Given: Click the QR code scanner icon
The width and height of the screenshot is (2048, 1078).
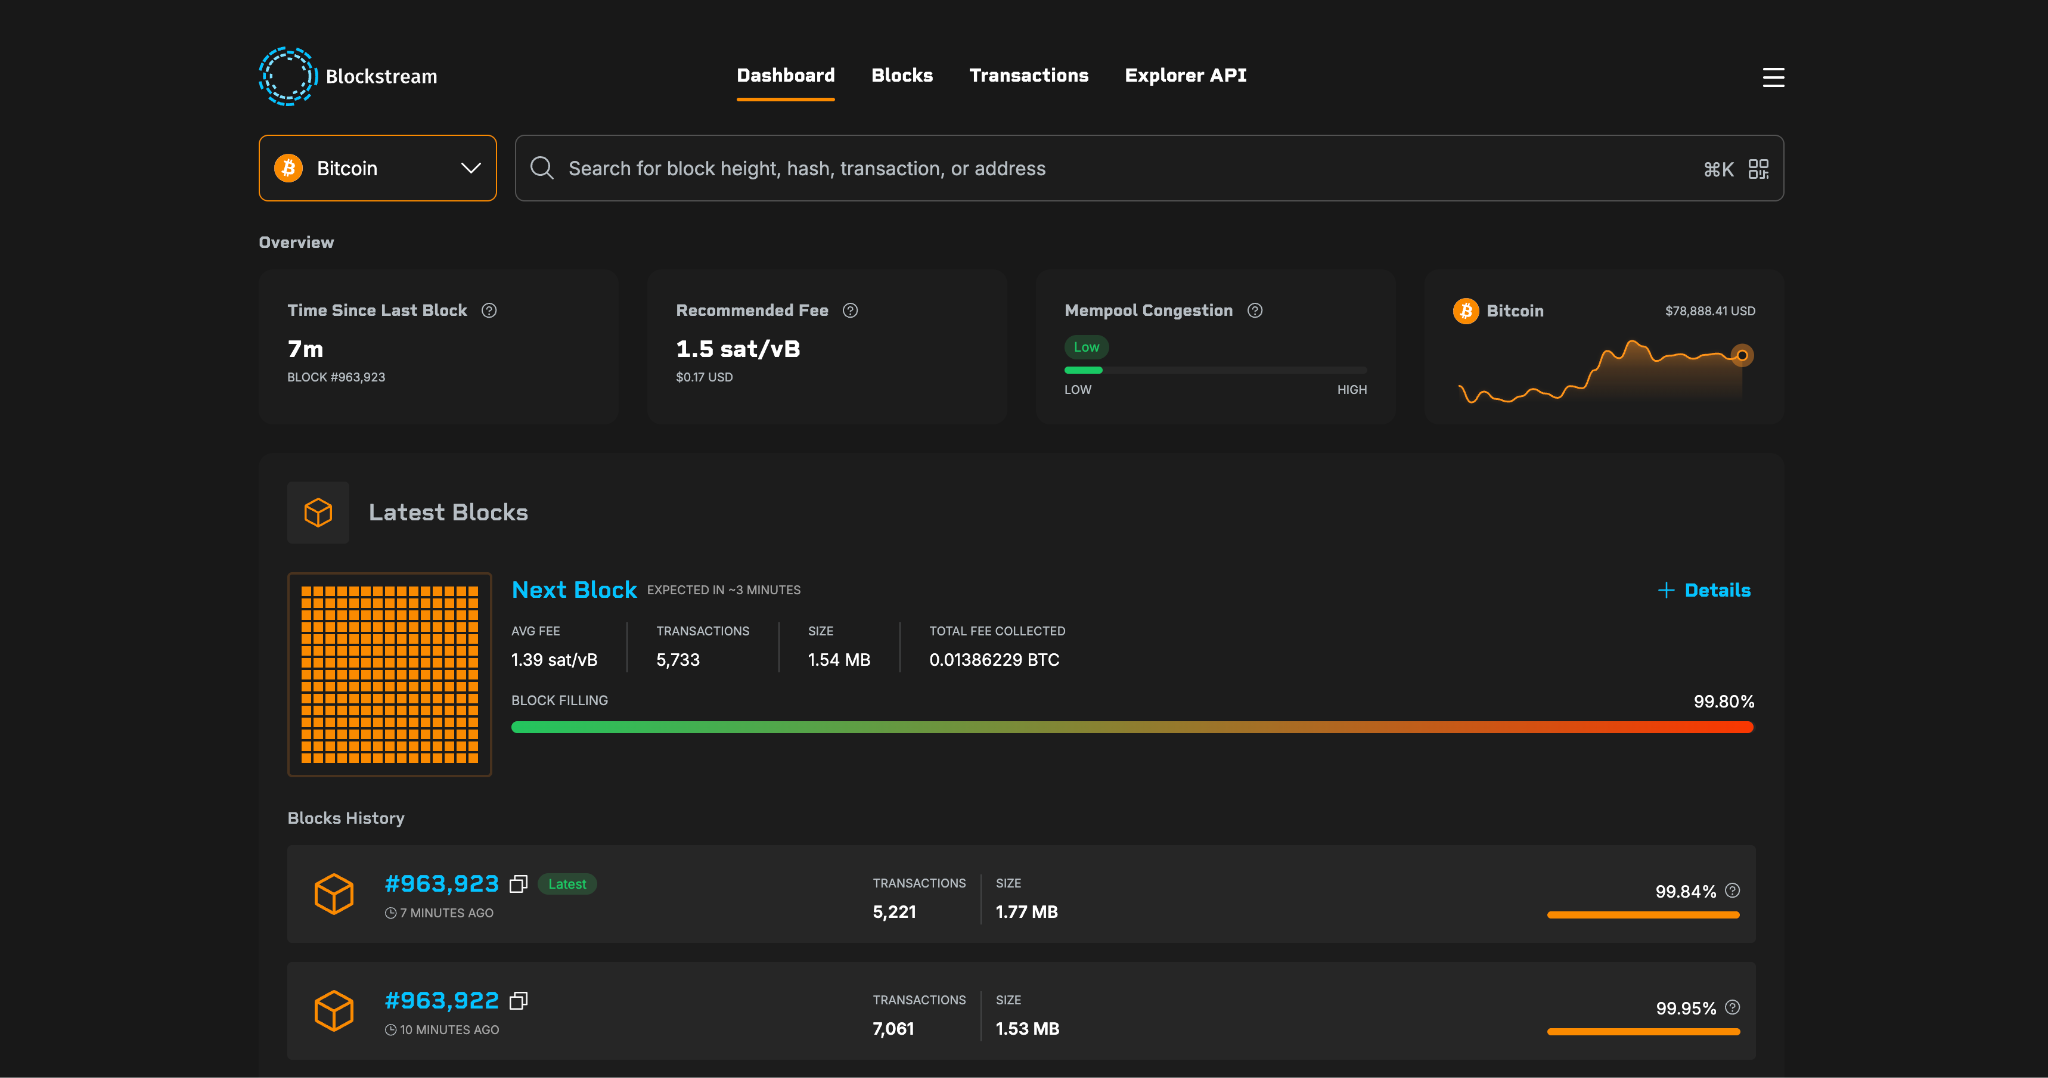Looking at the screenshot, I should 1759,169.
